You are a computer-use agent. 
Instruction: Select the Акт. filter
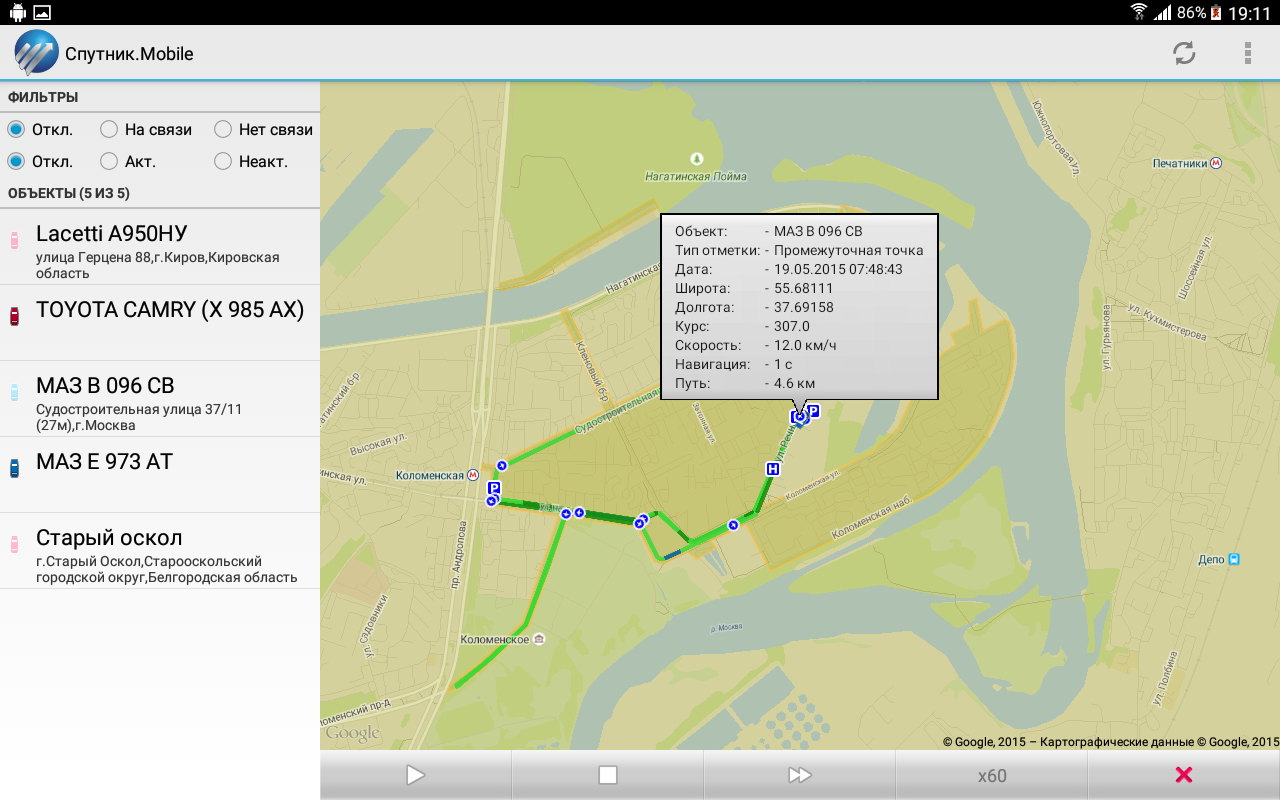tap(129, 161)
